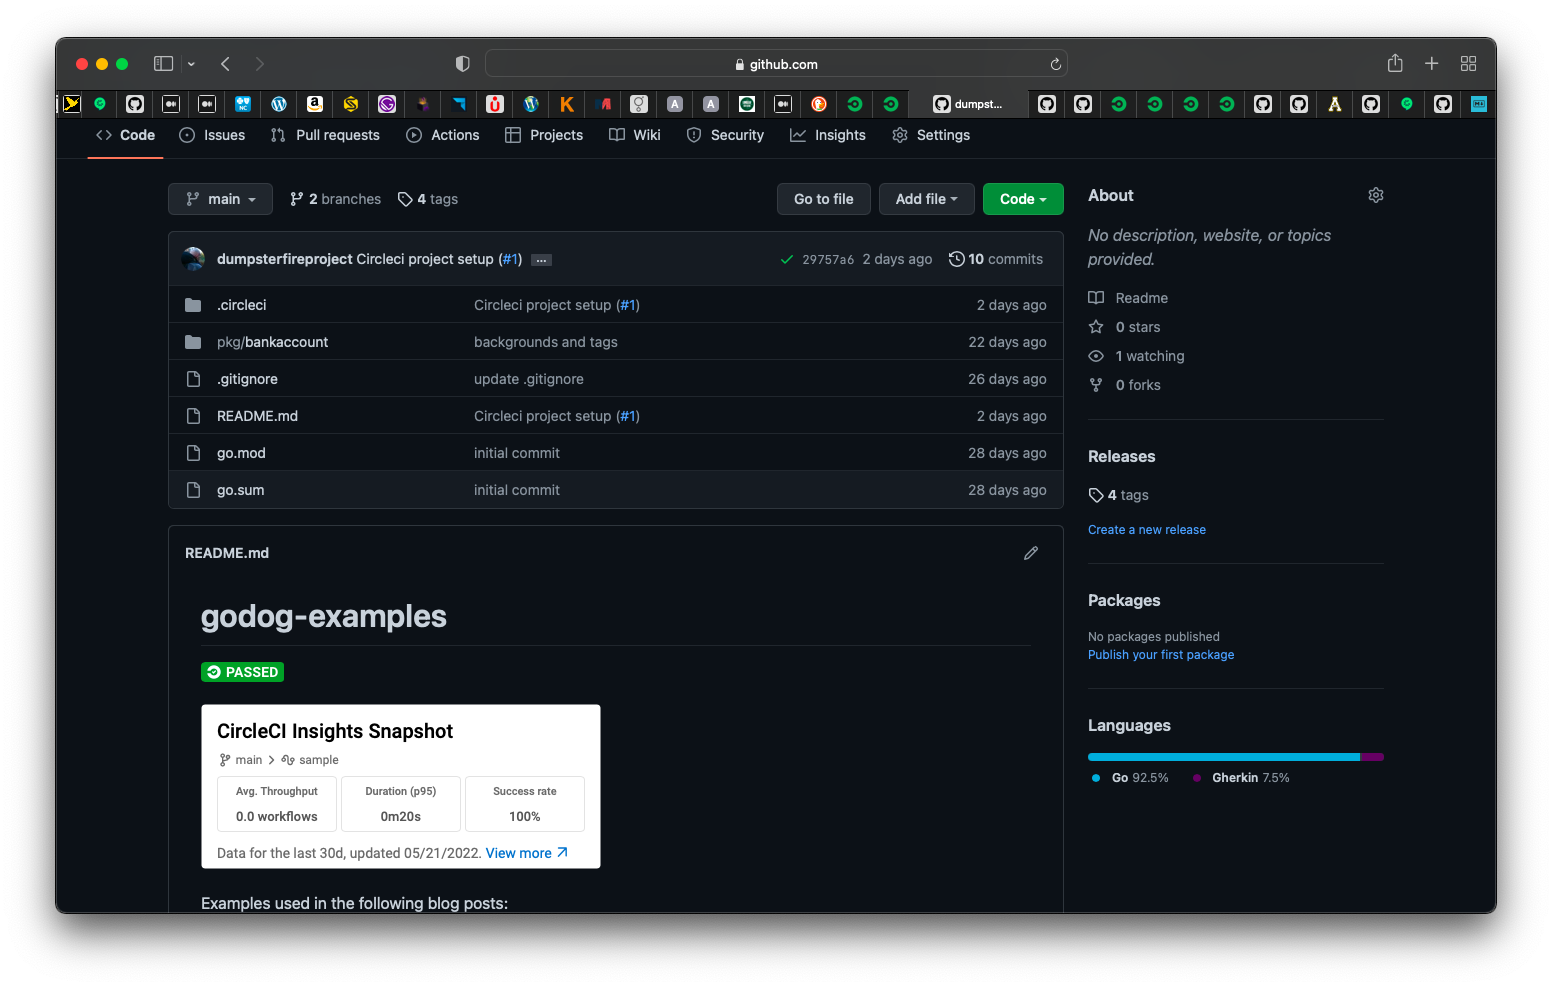
Task: Reload page using the refresh icon
Action: 1055,64
